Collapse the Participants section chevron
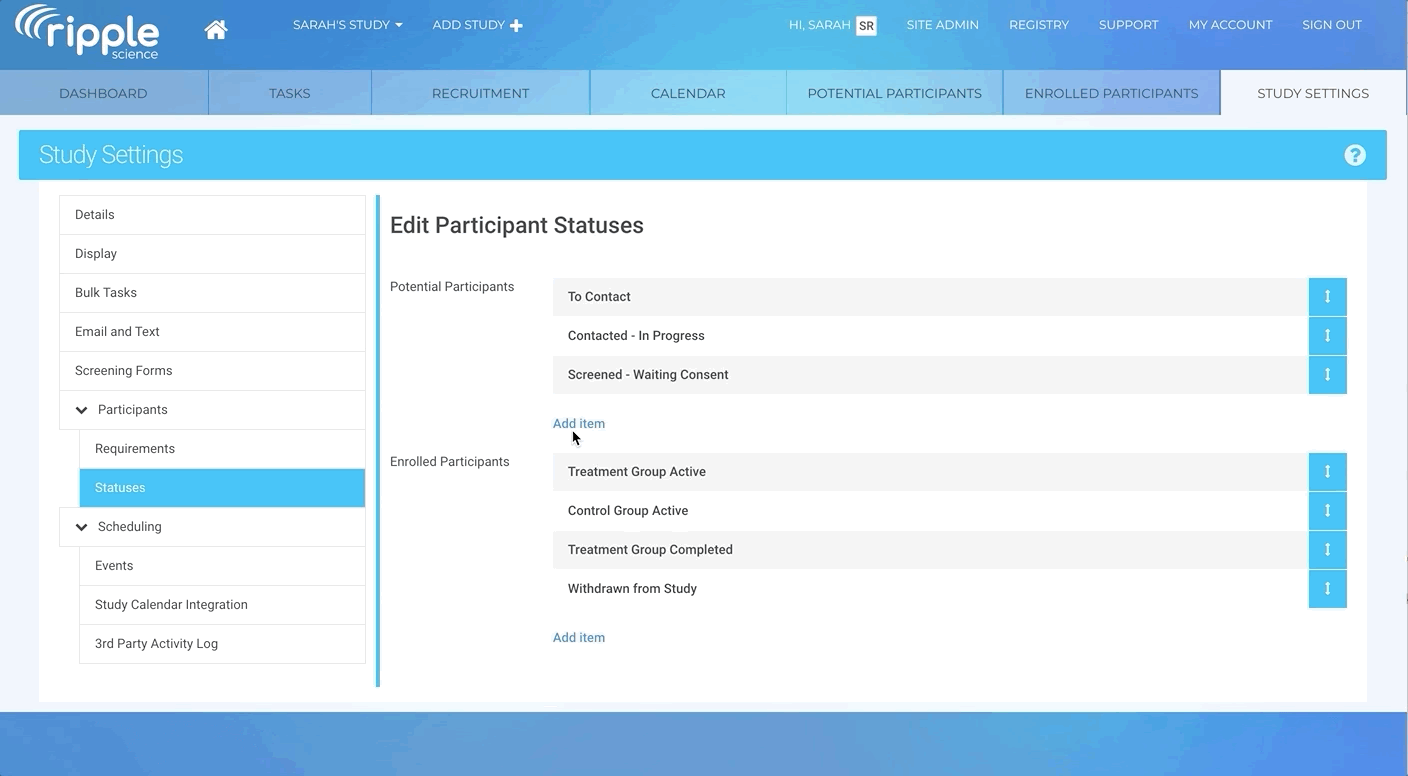The height and width of the screenshot is (776, 1408). pos(82,410)
